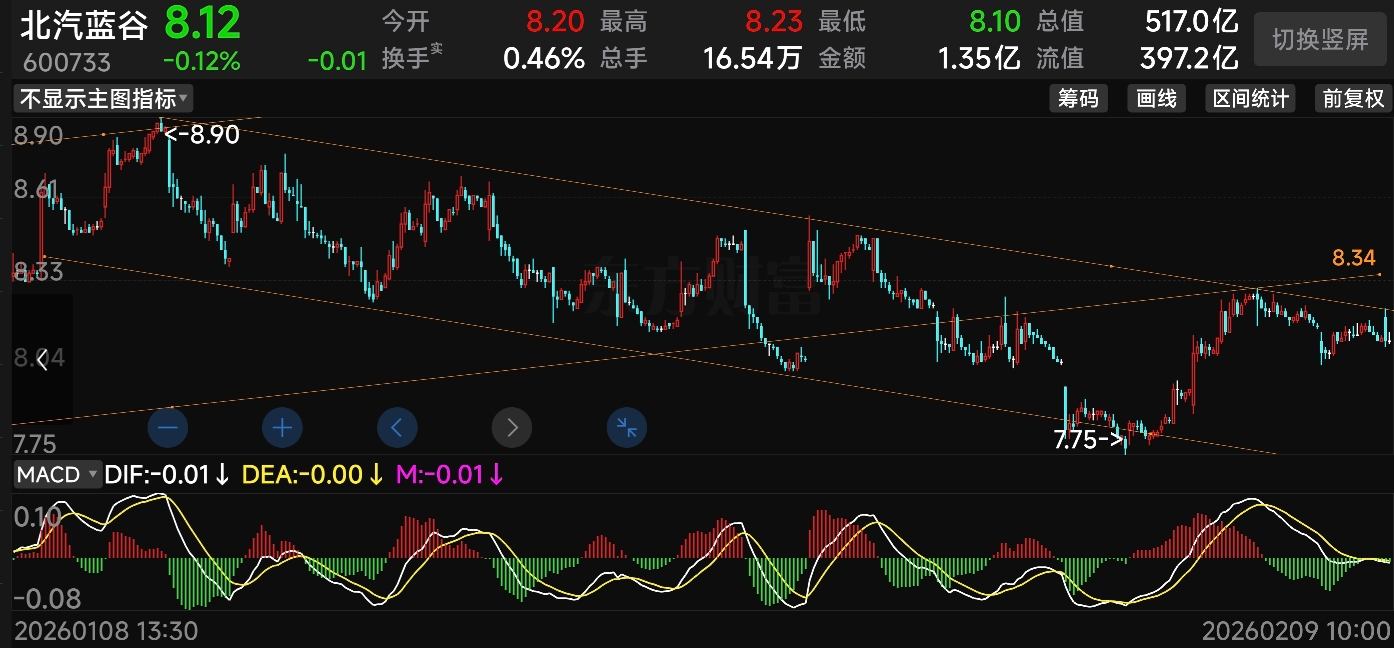Zoom out the chart with minus icon
1394x648 pixels.
tap(167, 428)
